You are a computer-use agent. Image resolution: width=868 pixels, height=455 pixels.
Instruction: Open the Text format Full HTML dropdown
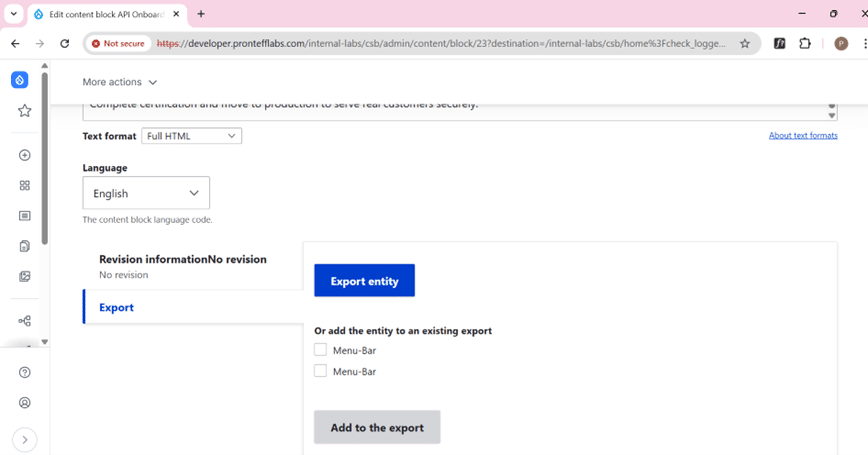coord(191,136)
